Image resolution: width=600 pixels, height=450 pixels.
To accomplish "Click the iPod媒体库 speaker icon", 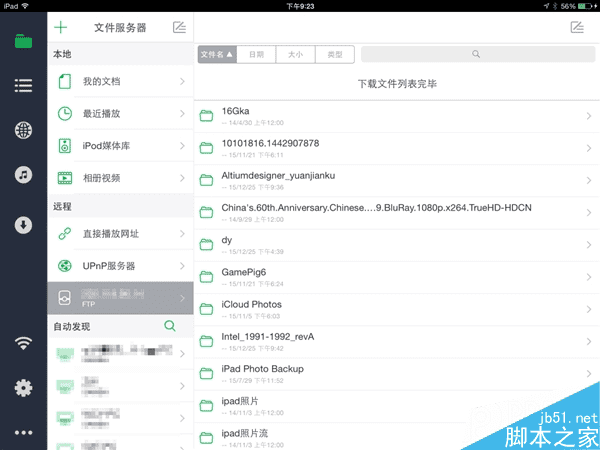I will pyautogui.click(x=65, y=146).
